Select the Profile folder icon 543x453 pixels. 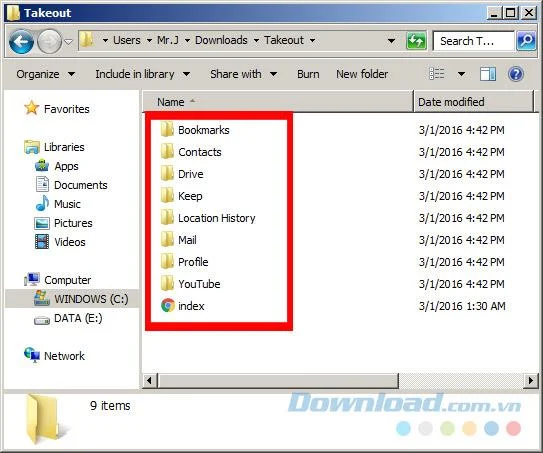[168, 262]
